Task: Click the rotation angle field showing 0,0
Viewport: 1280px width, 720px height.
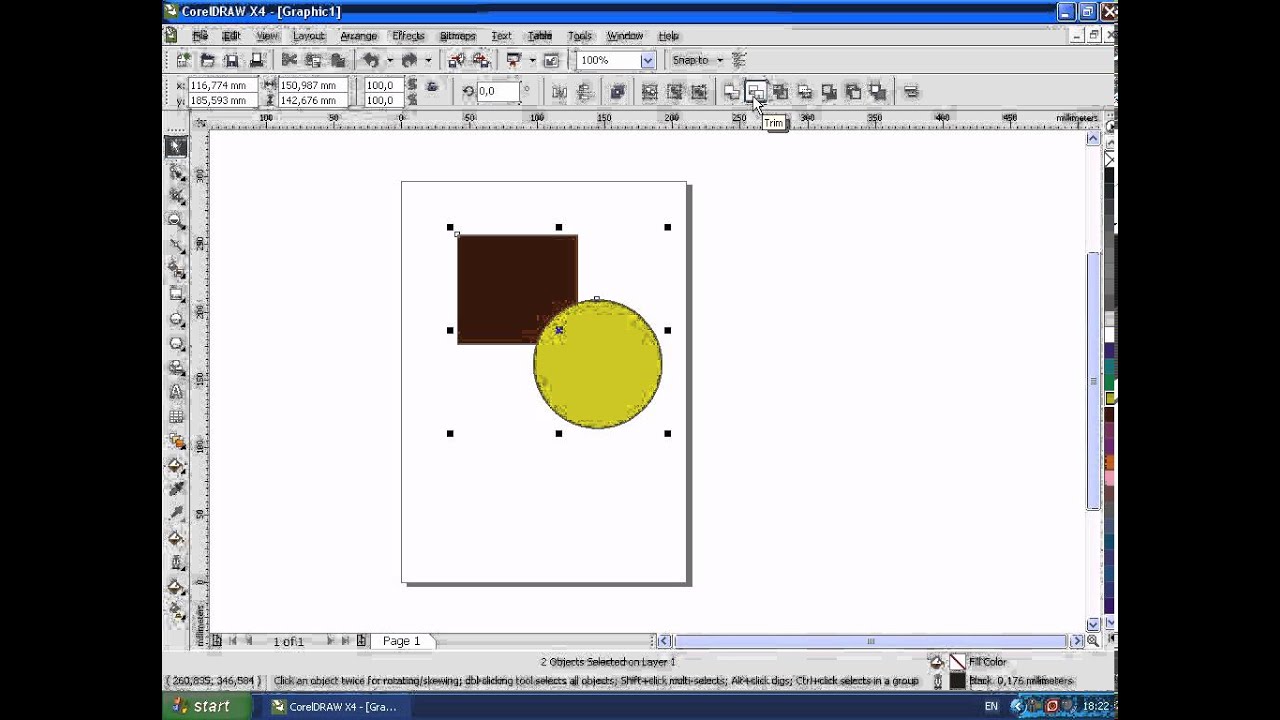Action: tap(498, 91)
